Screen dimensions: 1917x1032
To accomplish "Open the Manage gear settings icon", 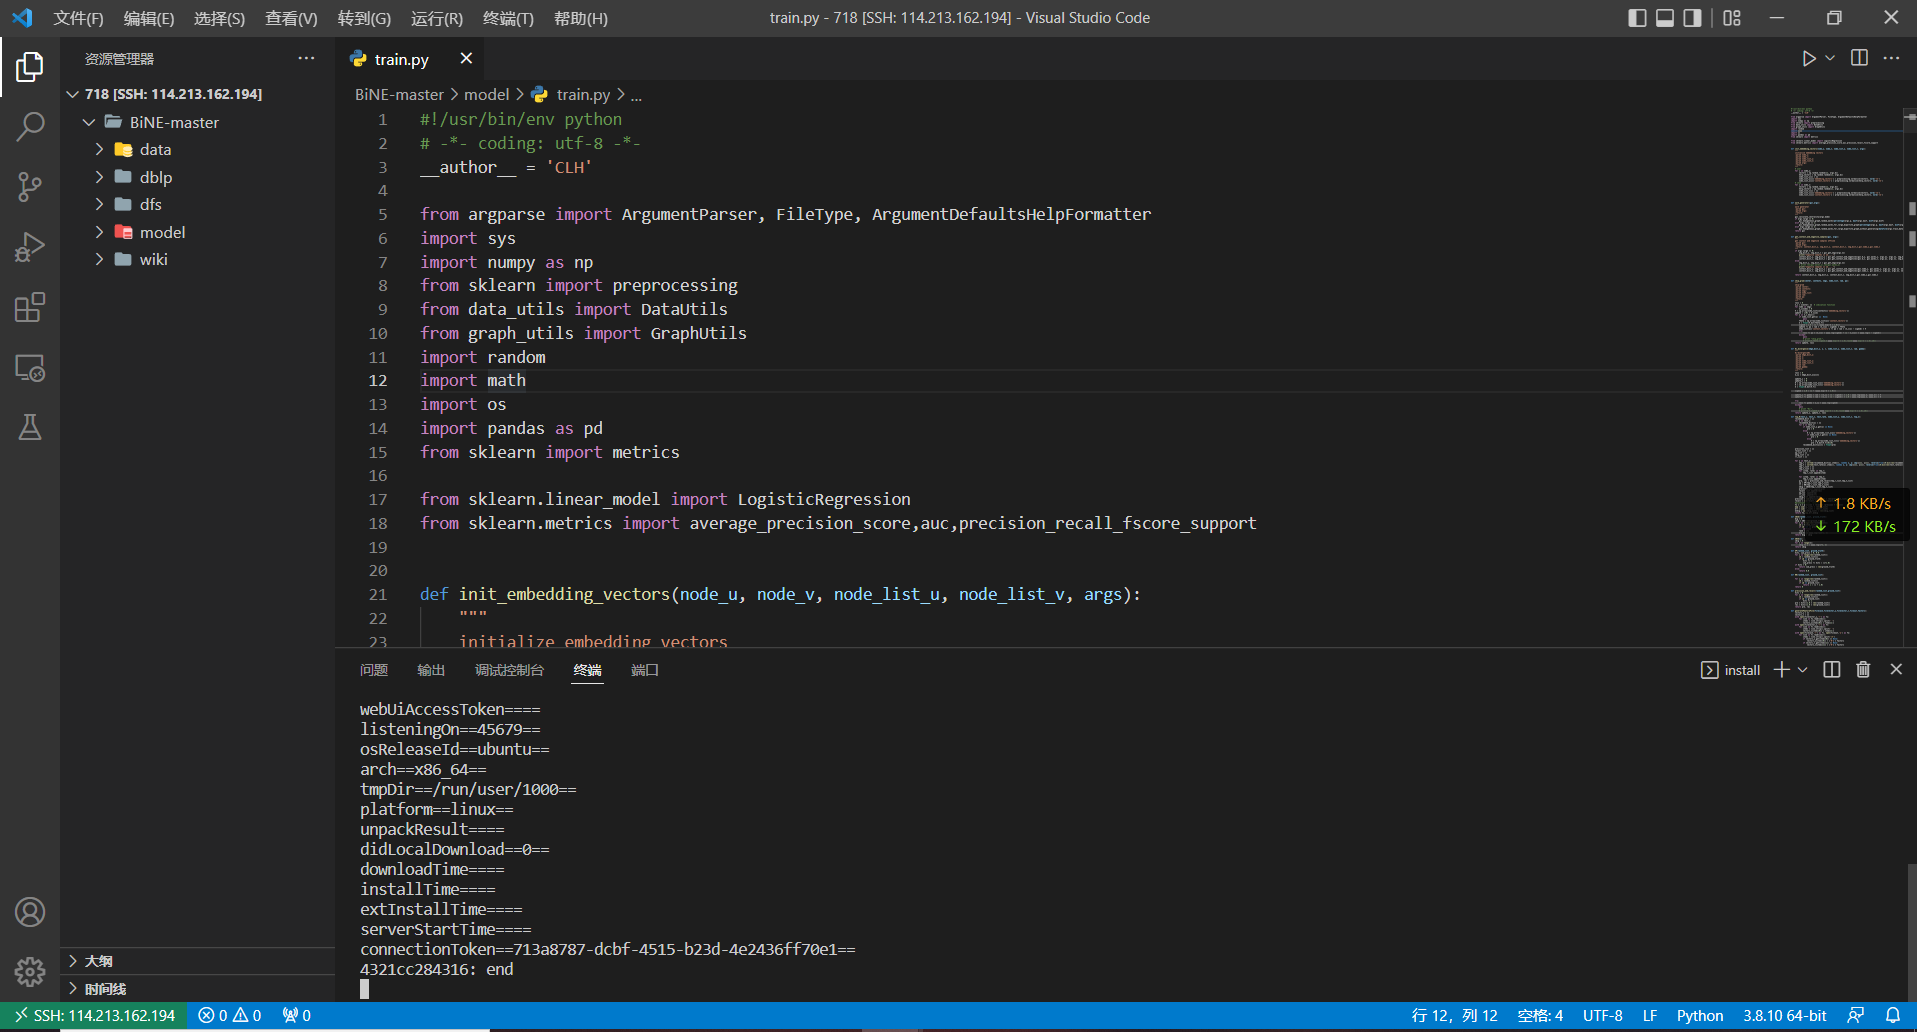I will tap(30, 972).
